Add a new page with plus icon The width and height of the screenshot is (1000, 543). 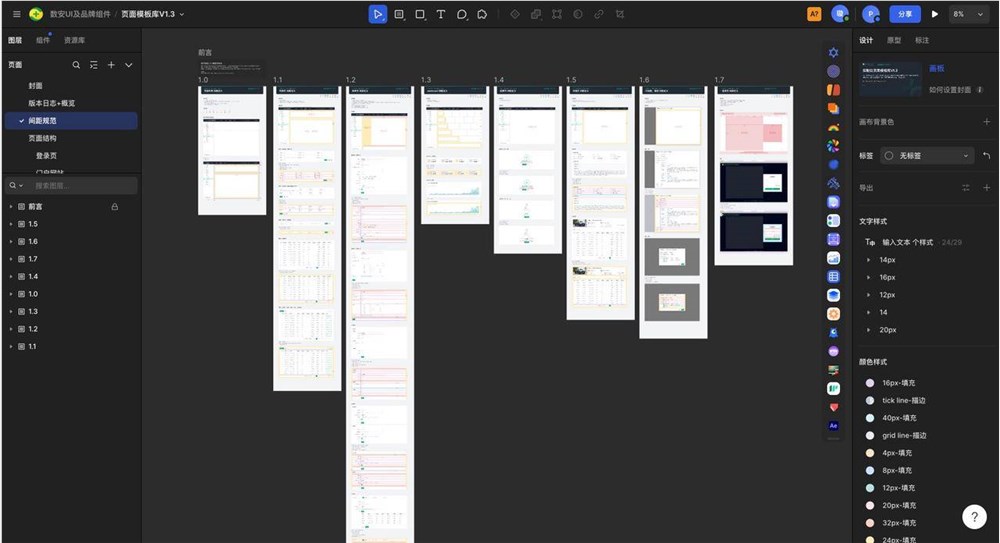(111, 65)
